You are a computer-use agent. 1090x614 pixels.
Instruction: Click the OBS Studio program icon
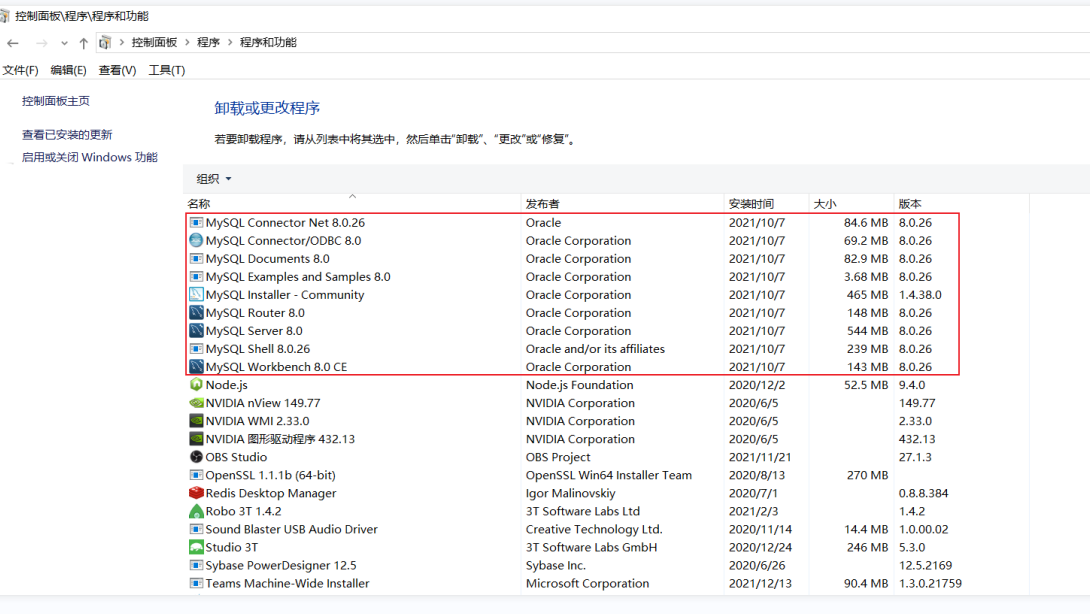[198, 457]
